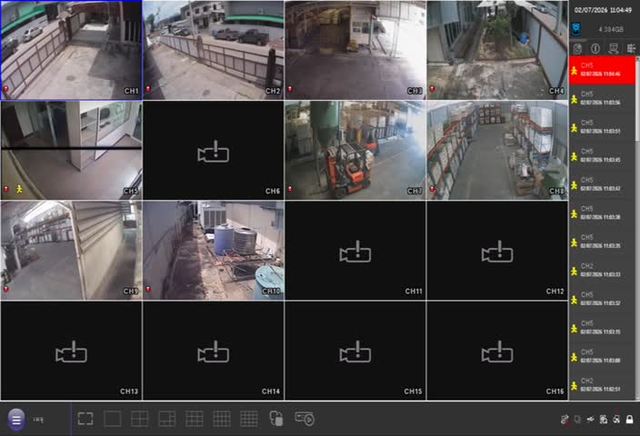
Task: Choose the nine-channel grid layout icon
Action: [194, 418]
